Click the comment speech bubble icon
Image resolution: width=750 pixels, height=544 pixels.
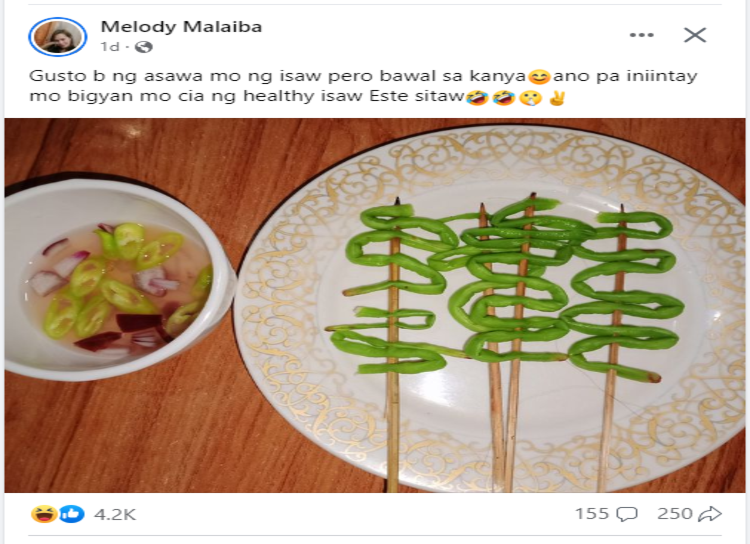click(627, 514)
